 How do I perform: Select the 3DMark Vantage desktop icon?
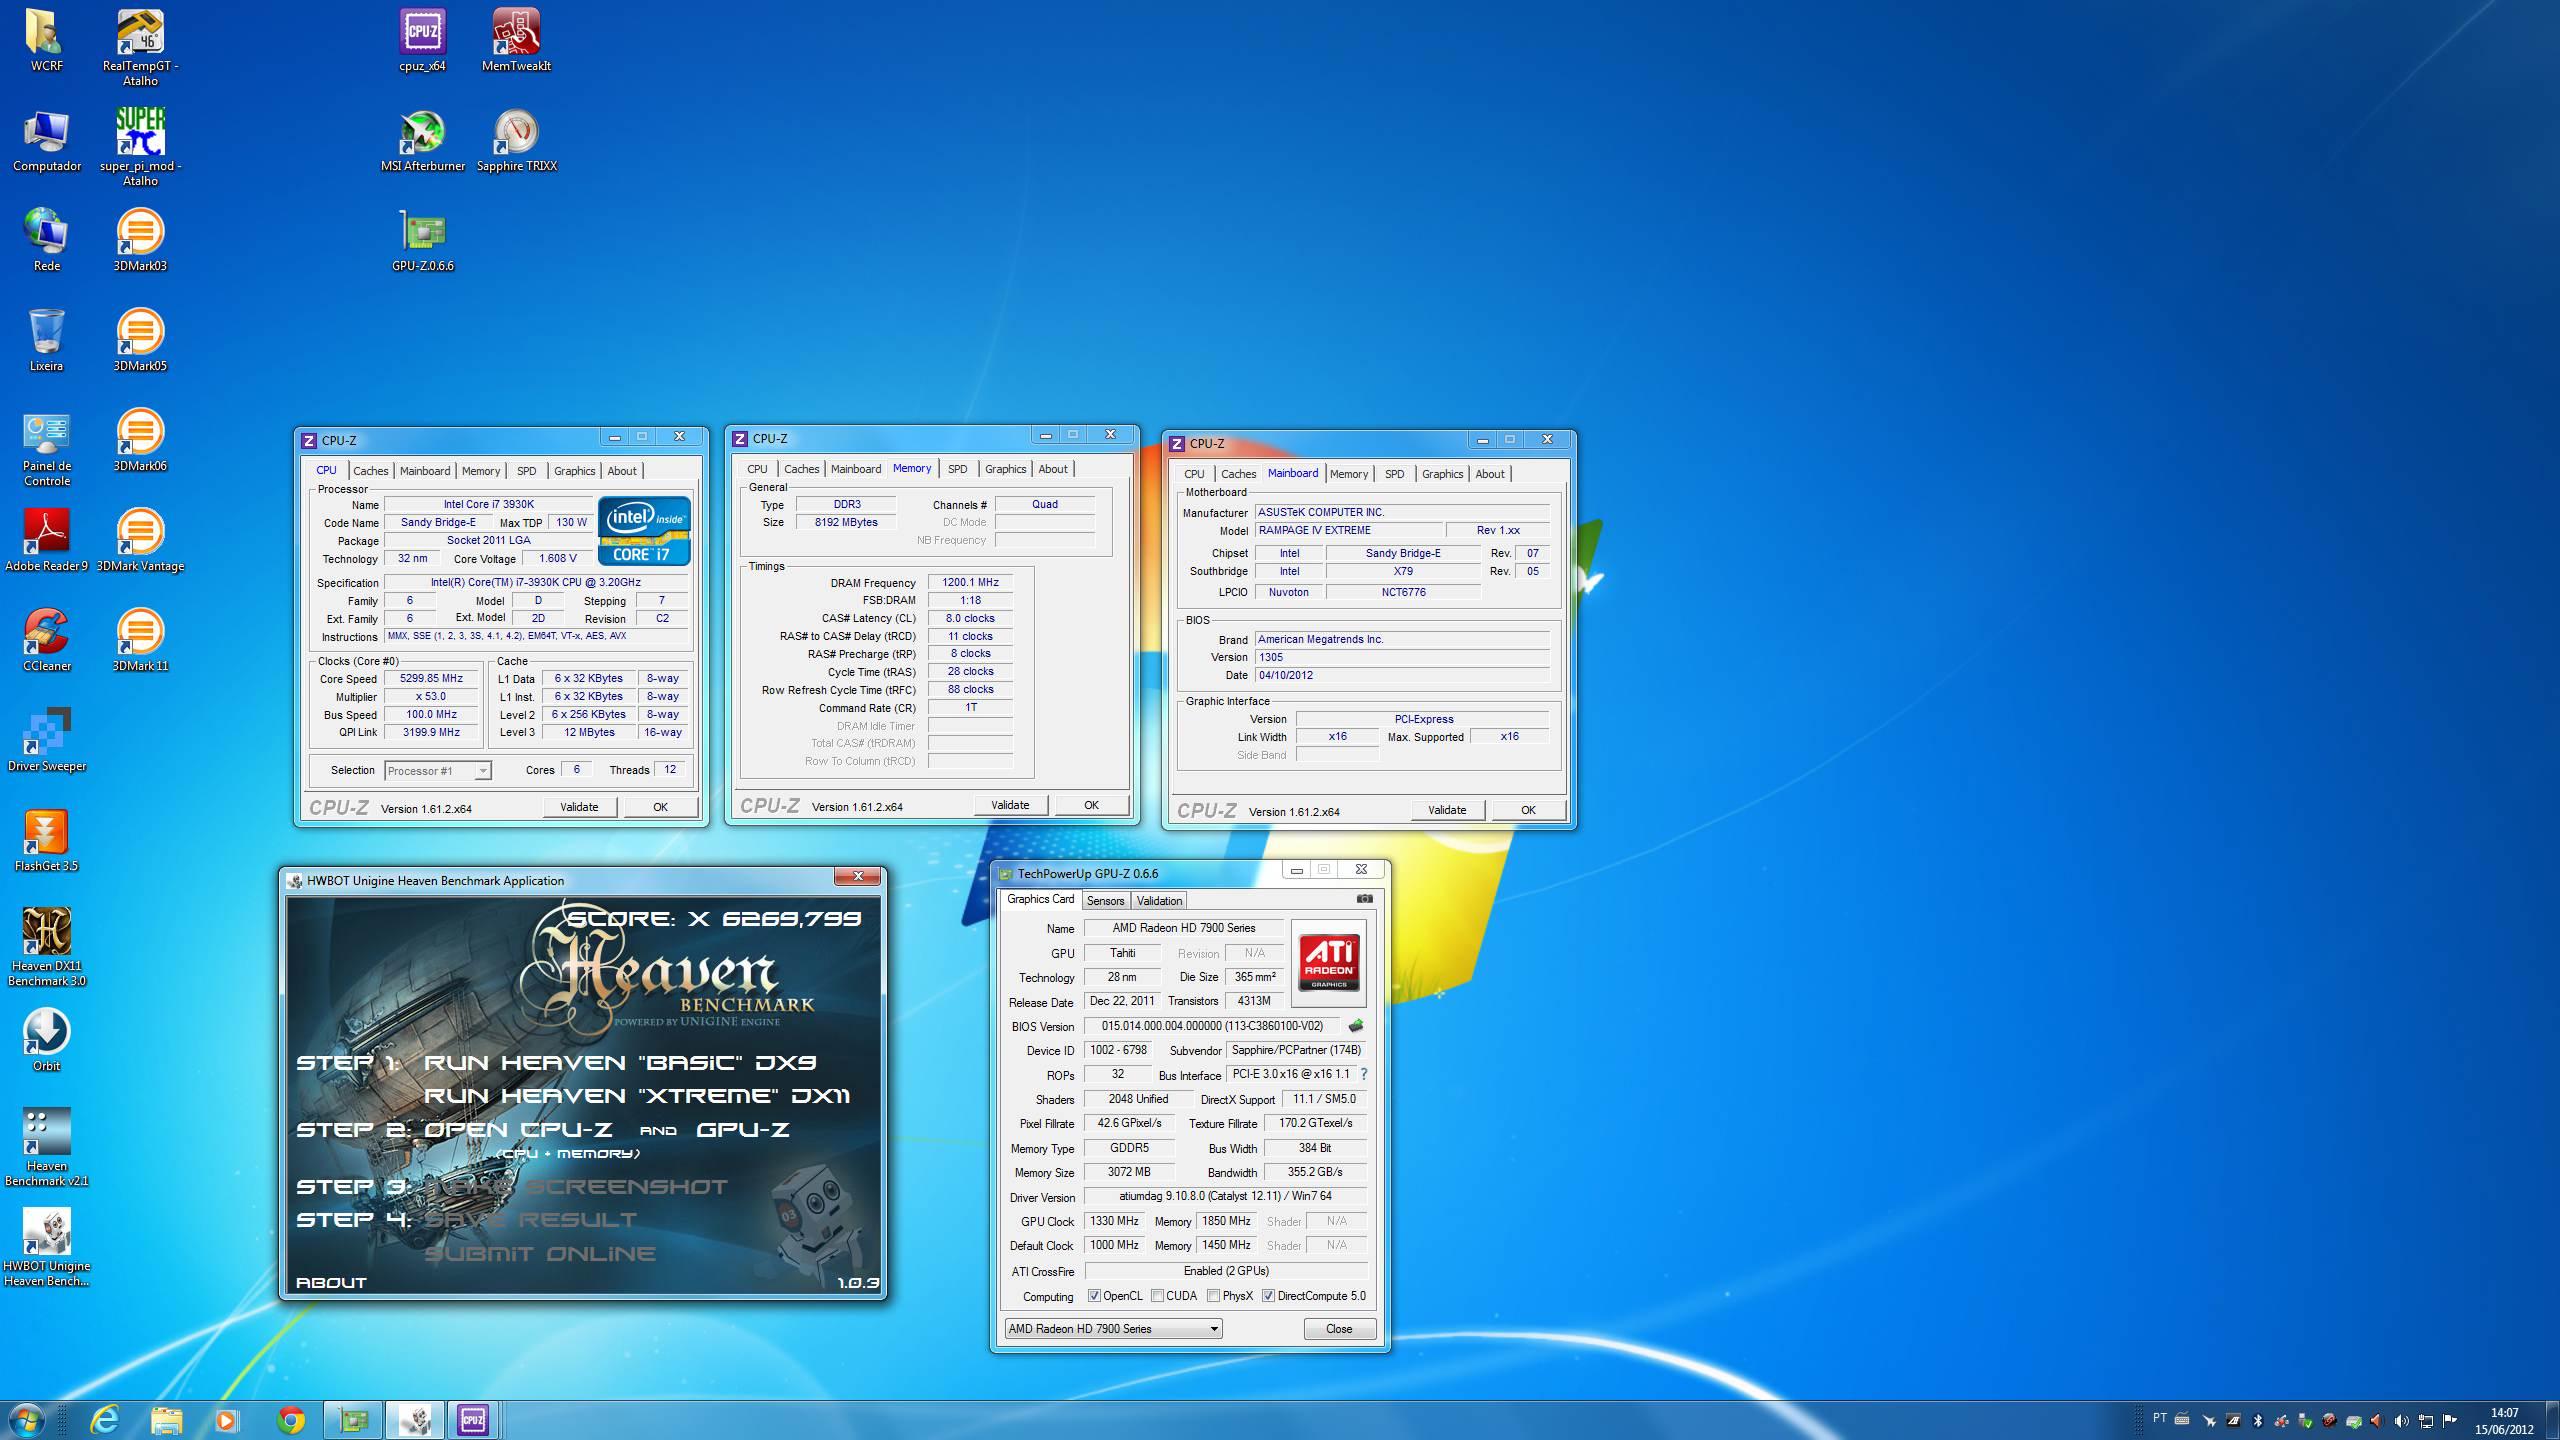tap(140, 540)
